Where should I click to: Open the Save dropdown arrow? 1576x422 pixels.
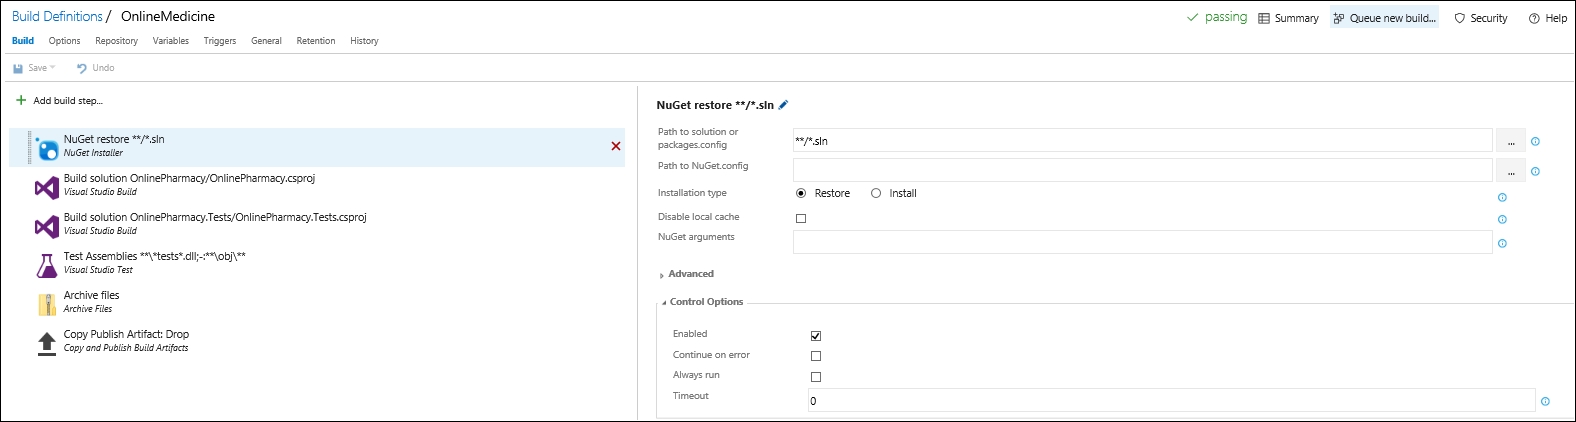pos(53,68)
